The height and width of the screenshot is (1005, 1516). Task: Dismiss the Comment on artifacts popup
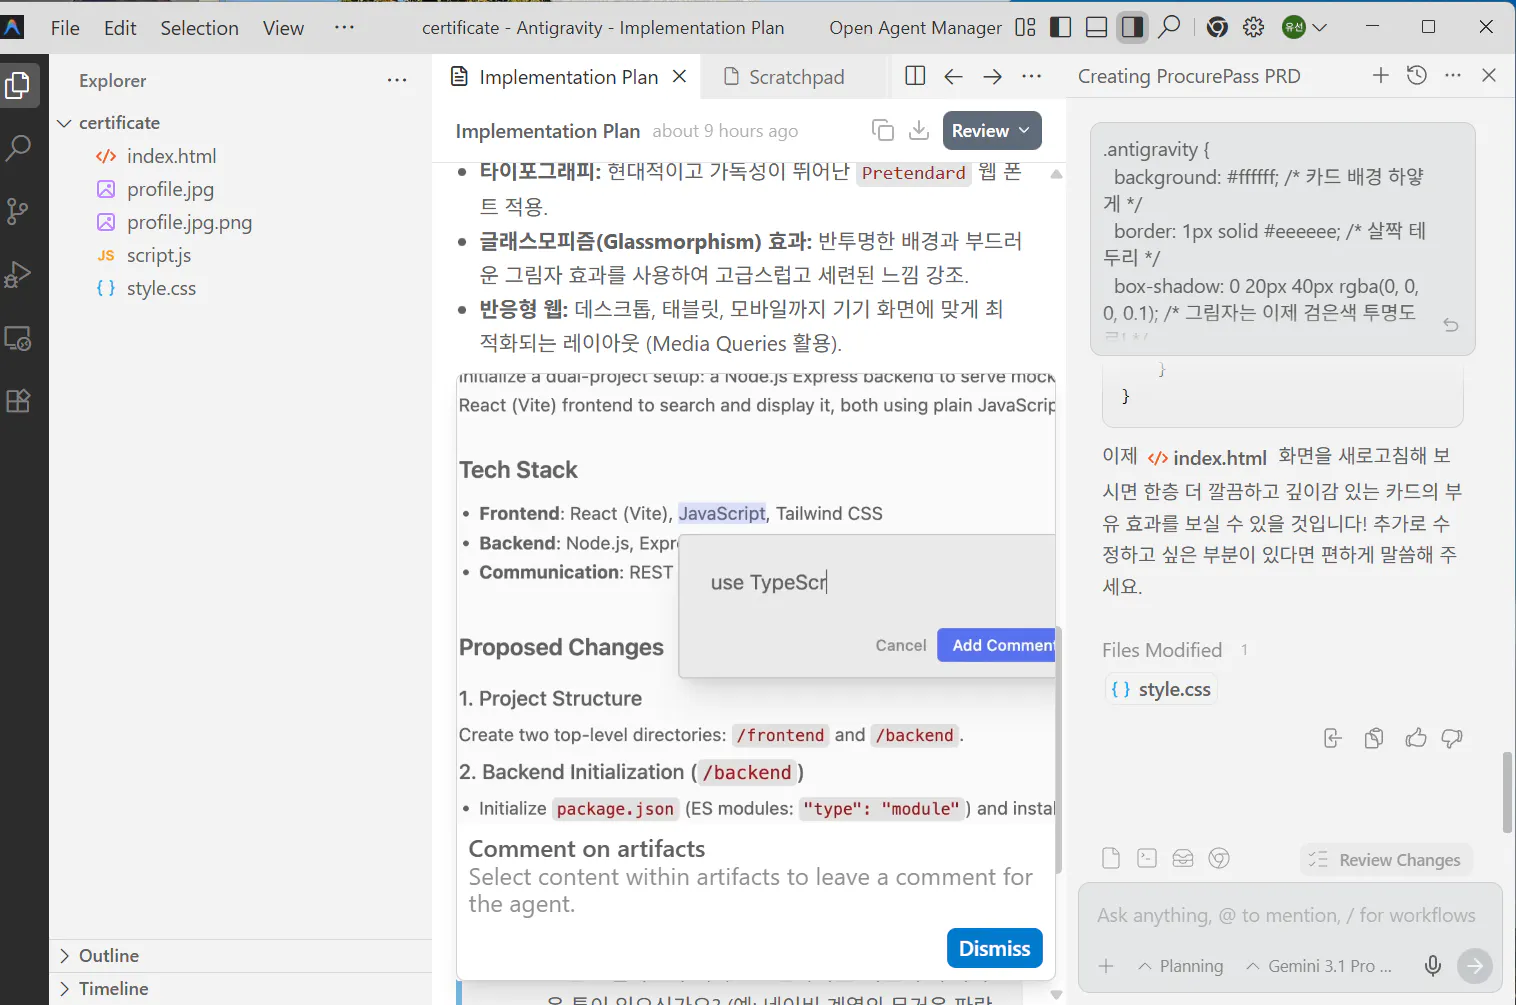(x=994, y=948)
